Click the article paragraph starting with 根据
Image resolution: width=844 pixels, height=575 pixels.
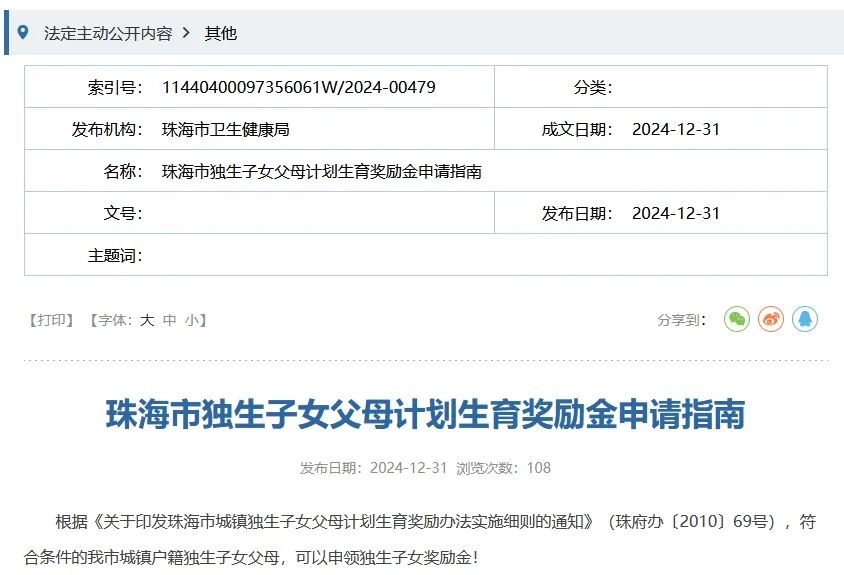[x=420, y=539]
